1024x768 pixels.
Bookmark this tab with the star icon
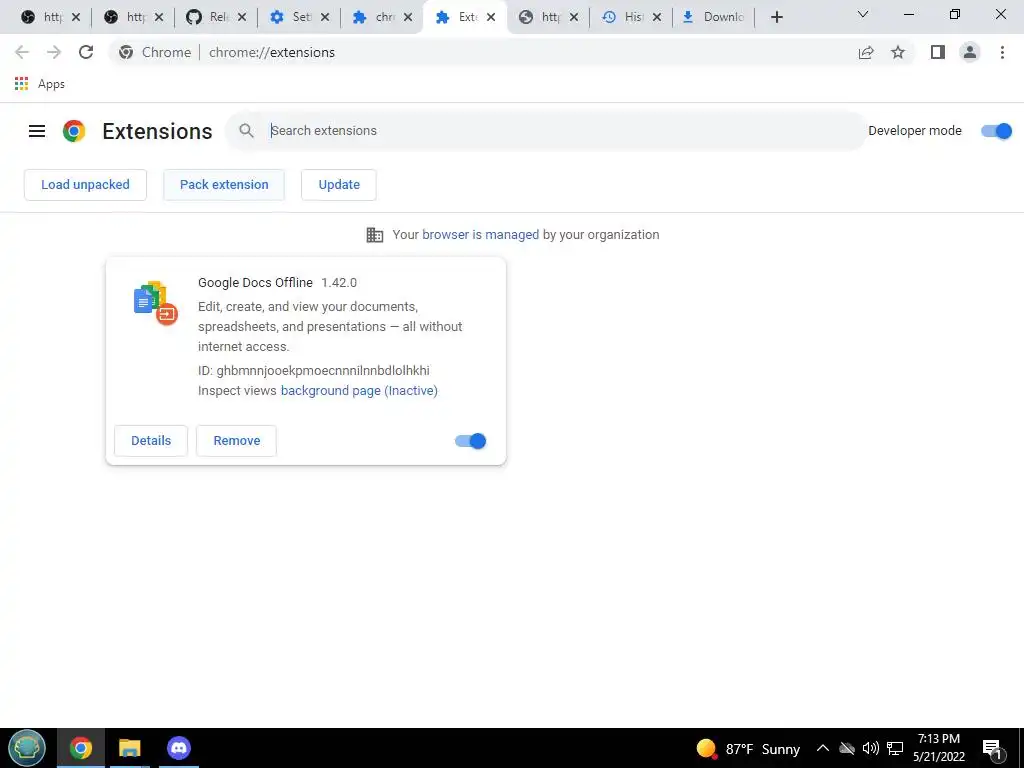[898, 52]
